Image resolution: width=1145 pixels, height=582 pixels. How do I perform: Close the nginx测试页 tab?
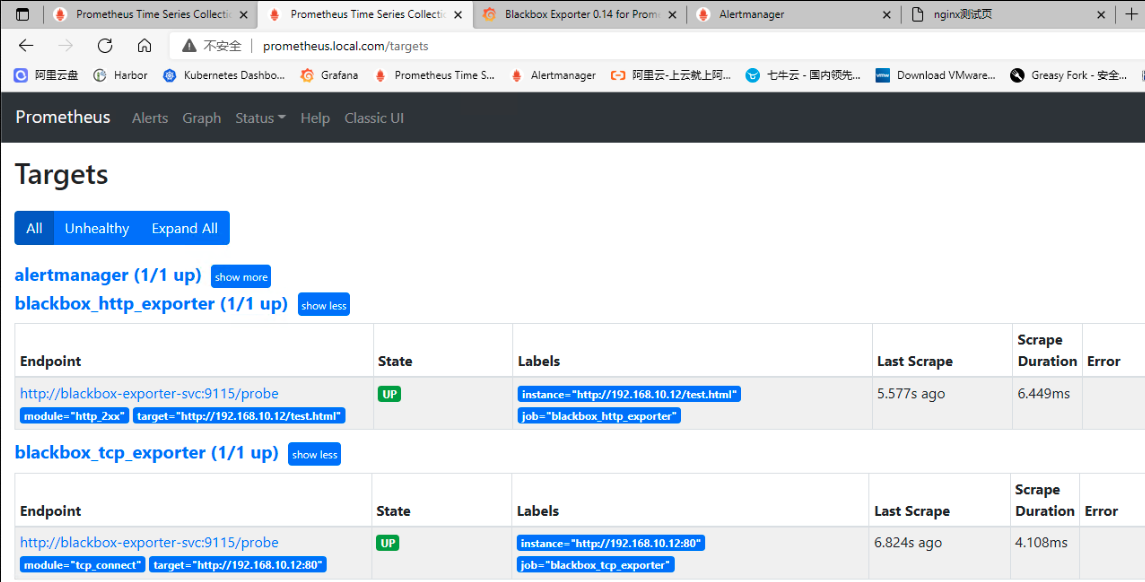[x=1101, y=15]
